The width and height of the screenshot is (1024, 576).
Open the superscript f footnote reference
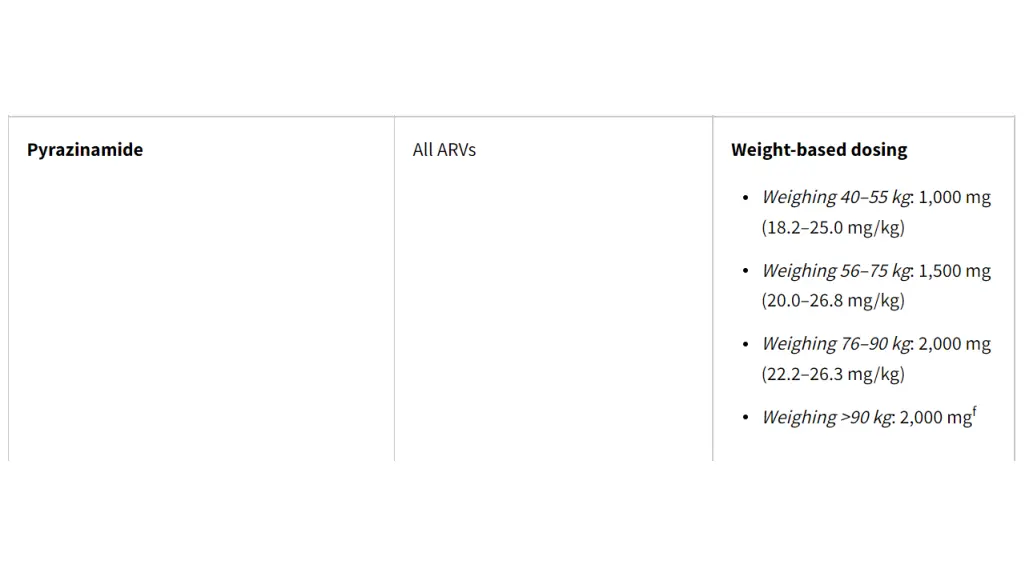[974, 410]
